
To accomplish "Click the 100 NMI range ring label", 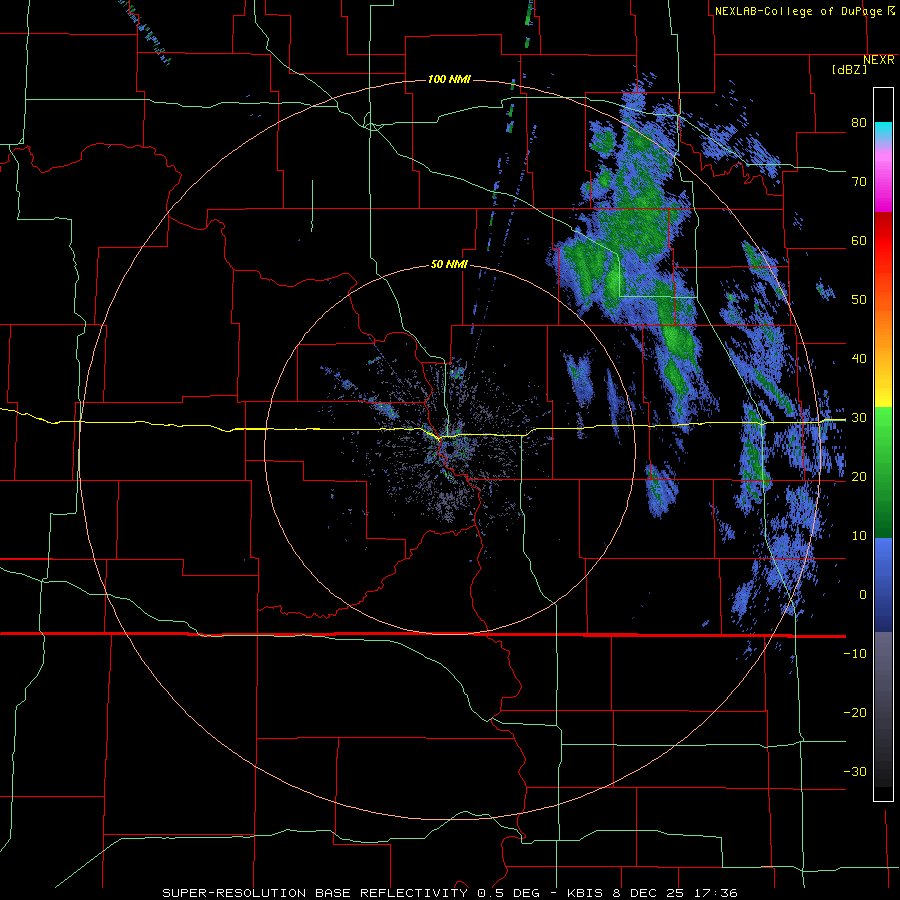I will 449,79.
